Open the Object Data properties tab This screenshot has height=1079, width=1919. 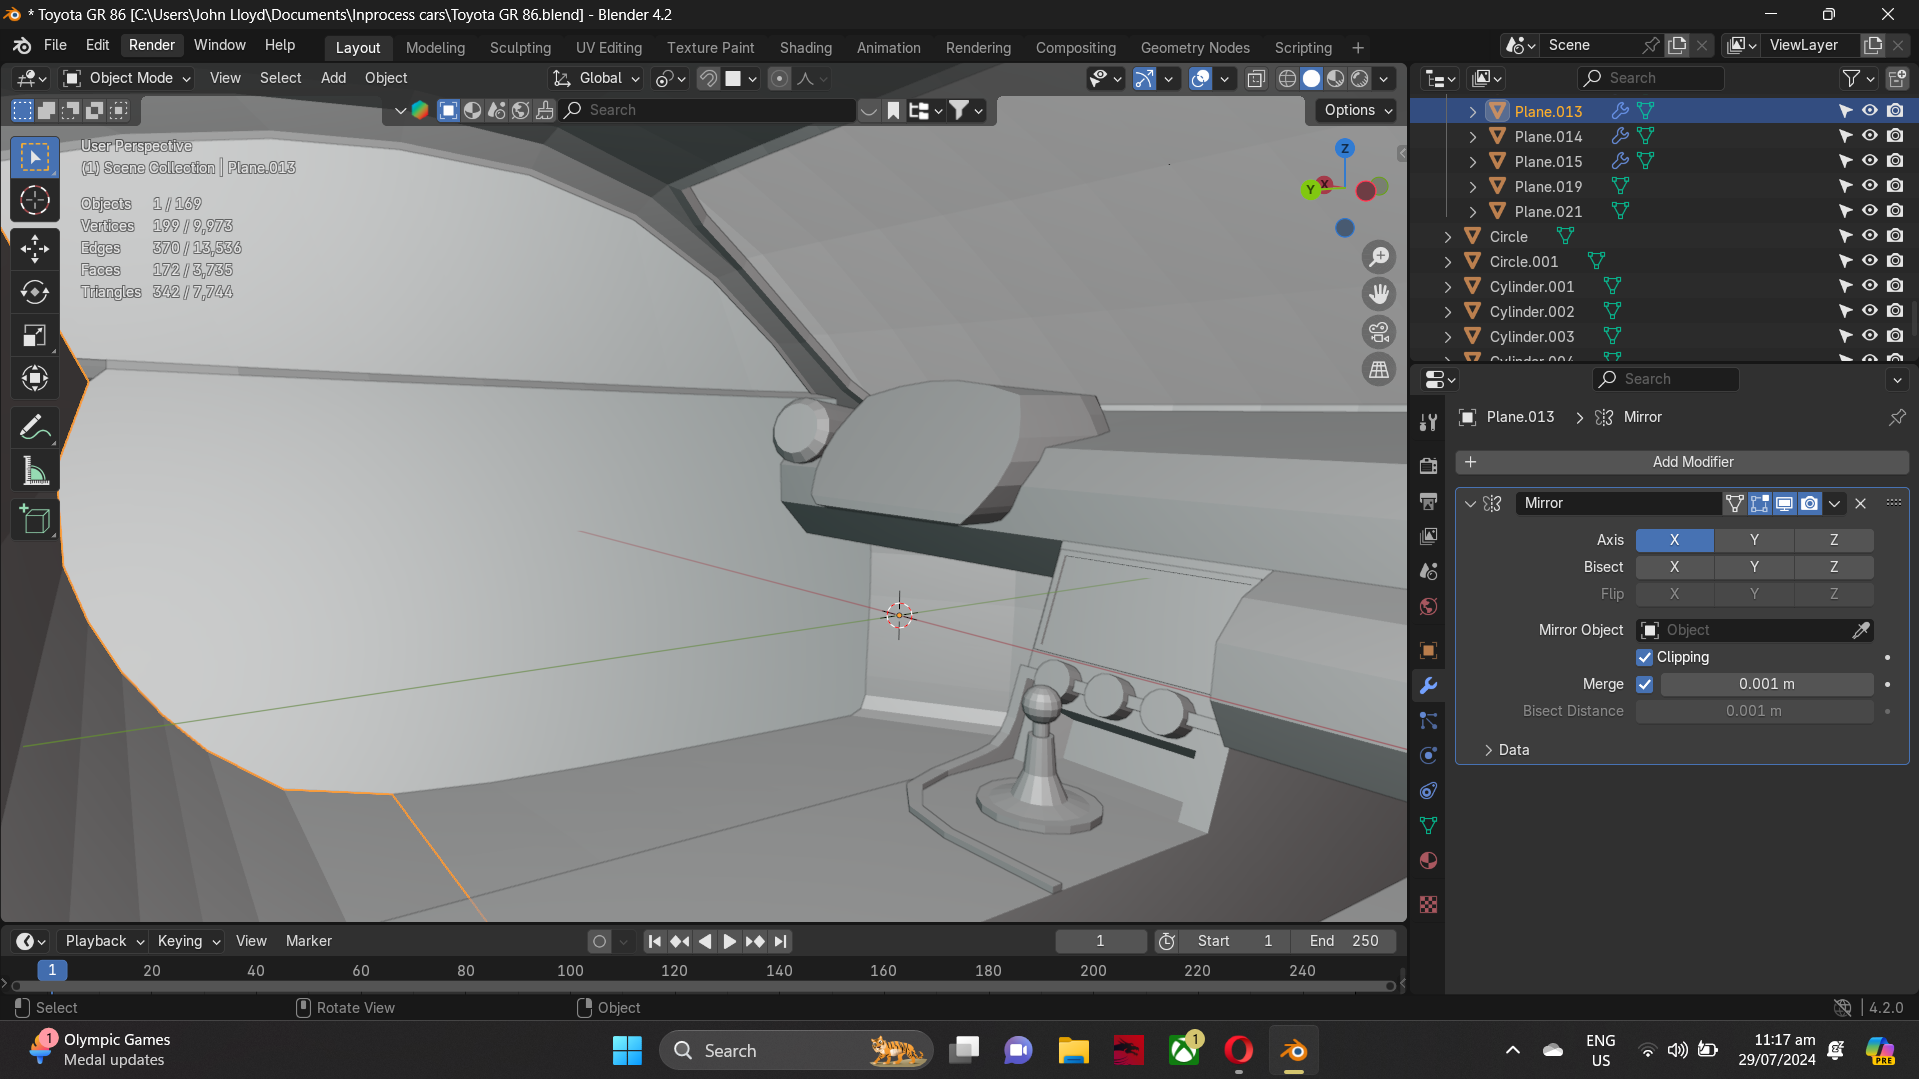click(x=1428, y=826)
